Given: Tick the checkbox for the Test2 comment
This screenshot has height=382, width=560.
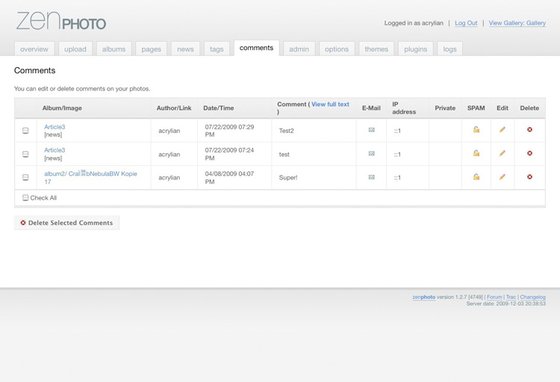Looking at the screenshot, I should click(25, 131).
